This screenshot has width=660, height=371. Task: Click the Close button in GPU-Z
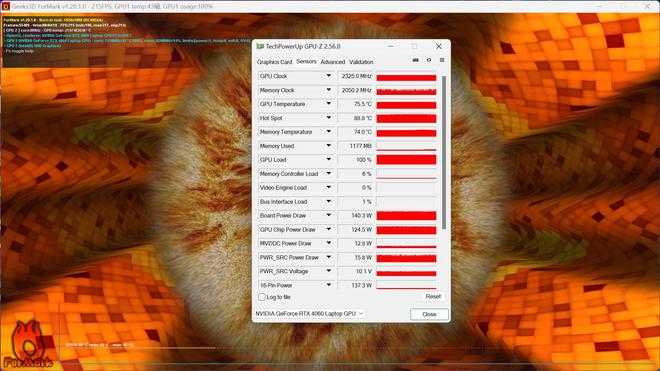click(429, 314)
